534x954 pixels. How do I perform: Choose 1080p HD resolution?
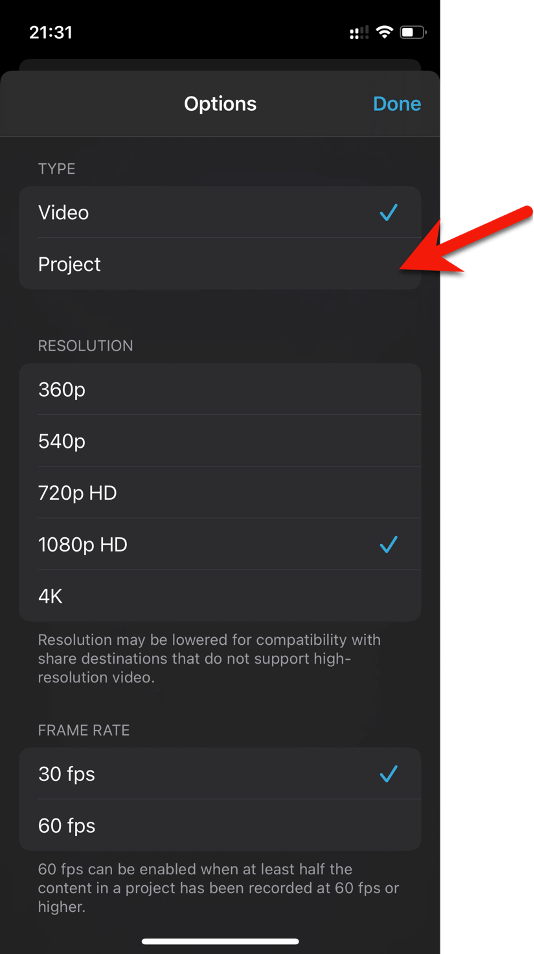click(x=220, y=545)
